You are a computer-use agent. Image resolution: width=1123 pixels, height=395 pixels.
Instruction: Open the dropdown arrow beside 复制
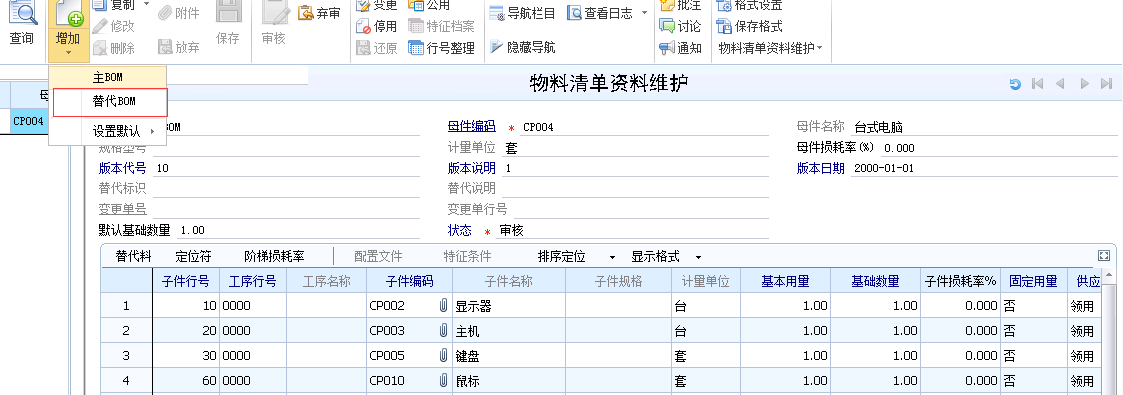[x=146, y=4]
